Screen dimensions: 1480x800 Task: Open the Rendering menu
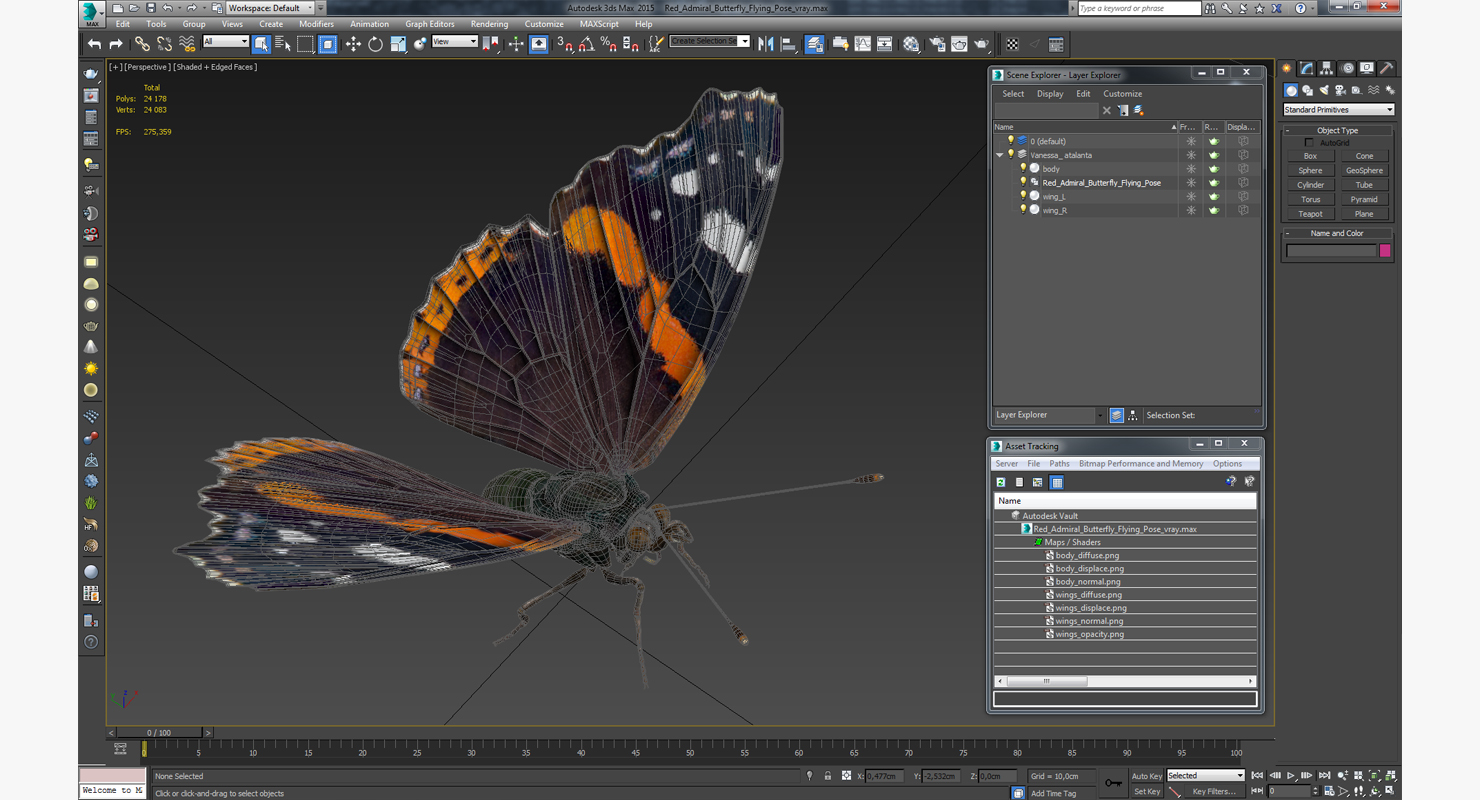(489, 24)
